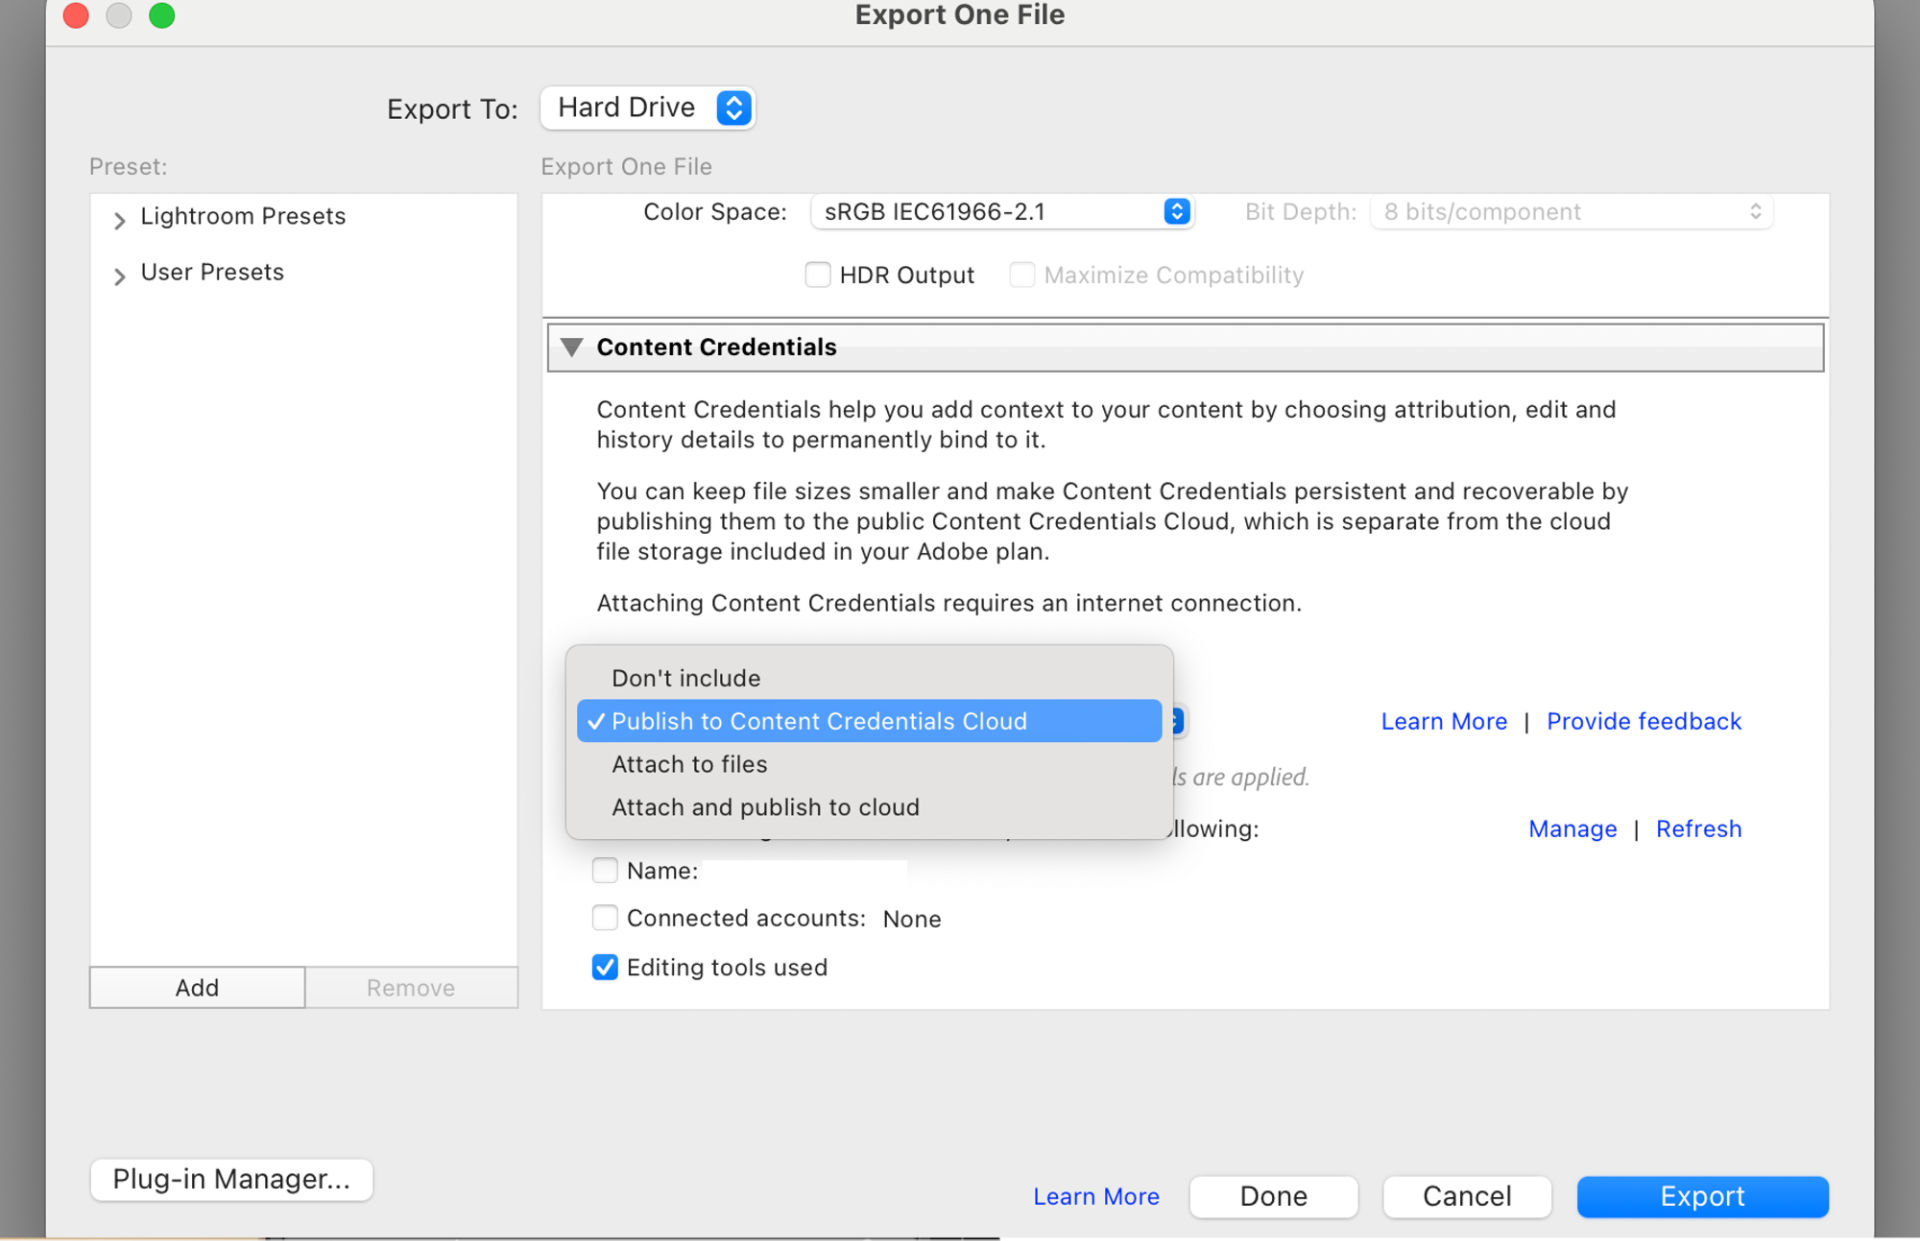Click the Remove preset button
Image resolution: width=1920 pixels, height=1241 pixels.
coord(411,988)
